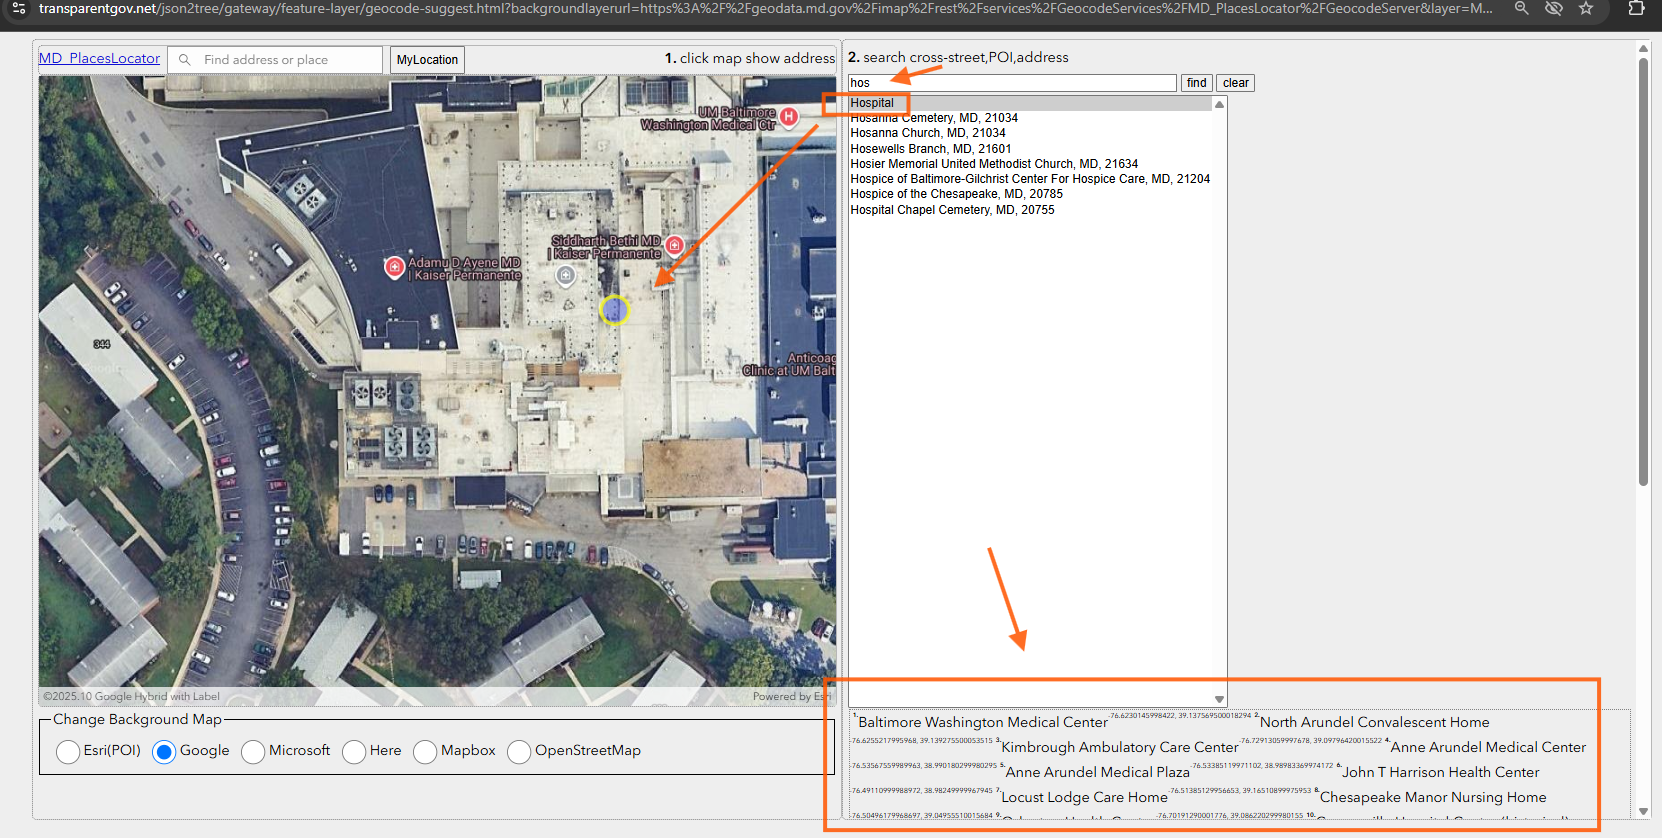This screenshot has width=1662, height=838.
Task: Click the browser zoom magnifier icon
Action: click(x=1521, y=8)
